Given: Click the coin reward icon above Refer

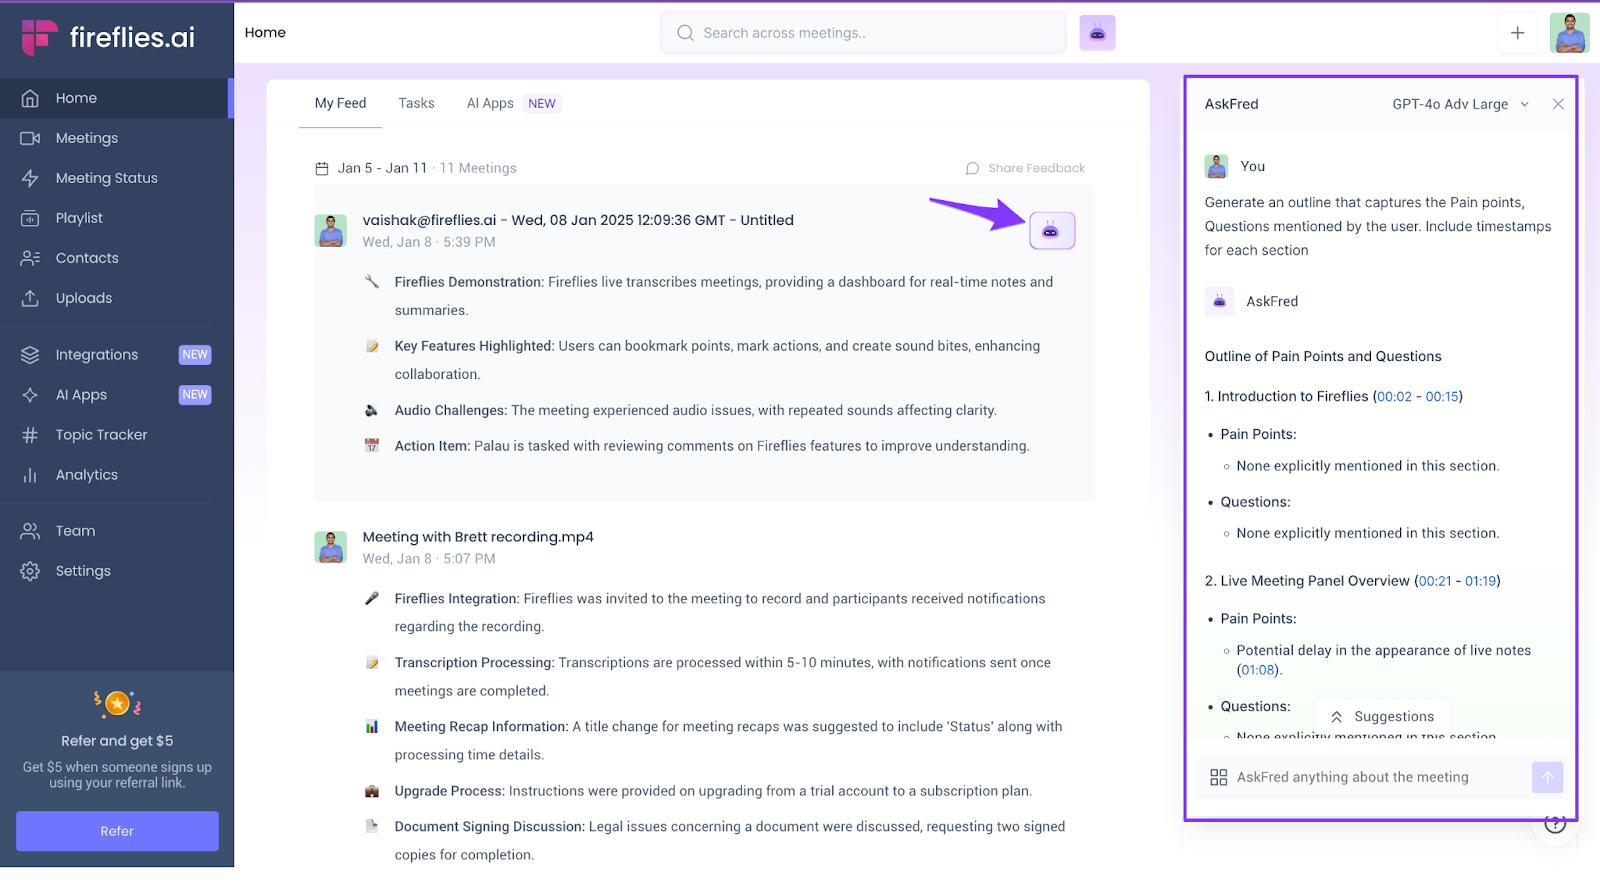Looking at the screenshot, I should coord(117,704).
